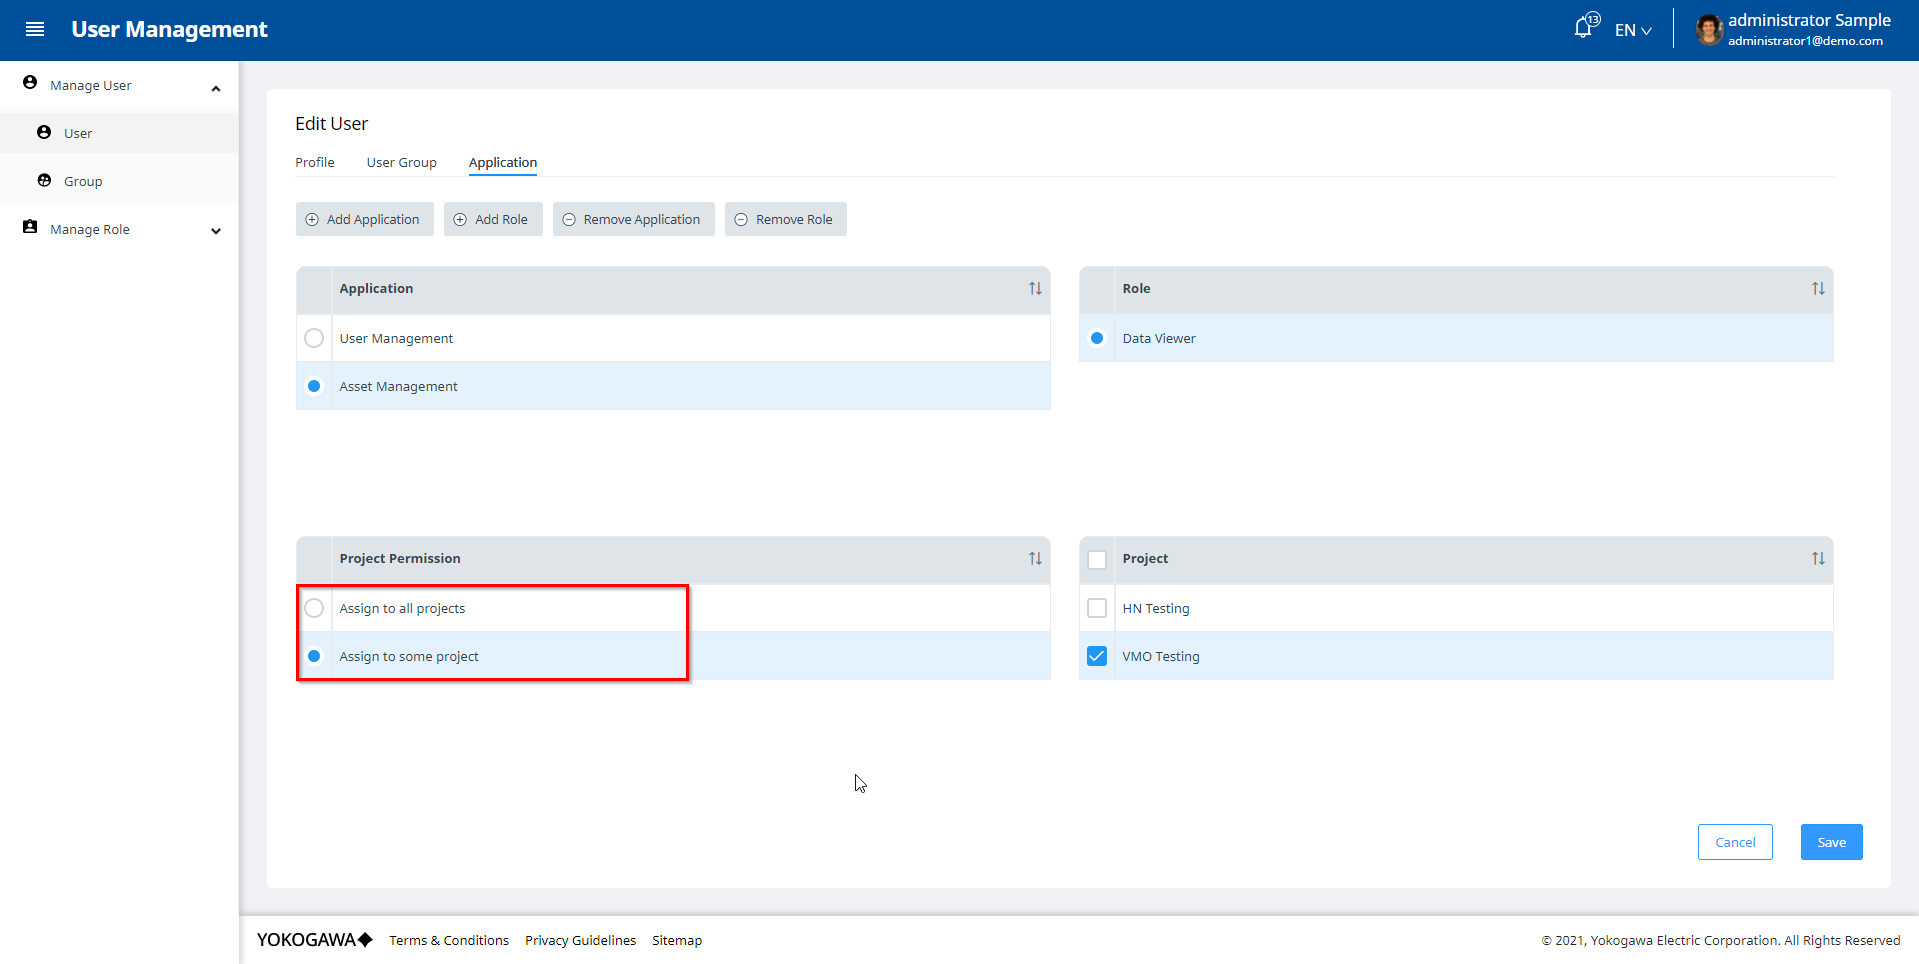1919x964 pixels.
Task: Open the Privacy Guidelines link
Action: (580, 940)
